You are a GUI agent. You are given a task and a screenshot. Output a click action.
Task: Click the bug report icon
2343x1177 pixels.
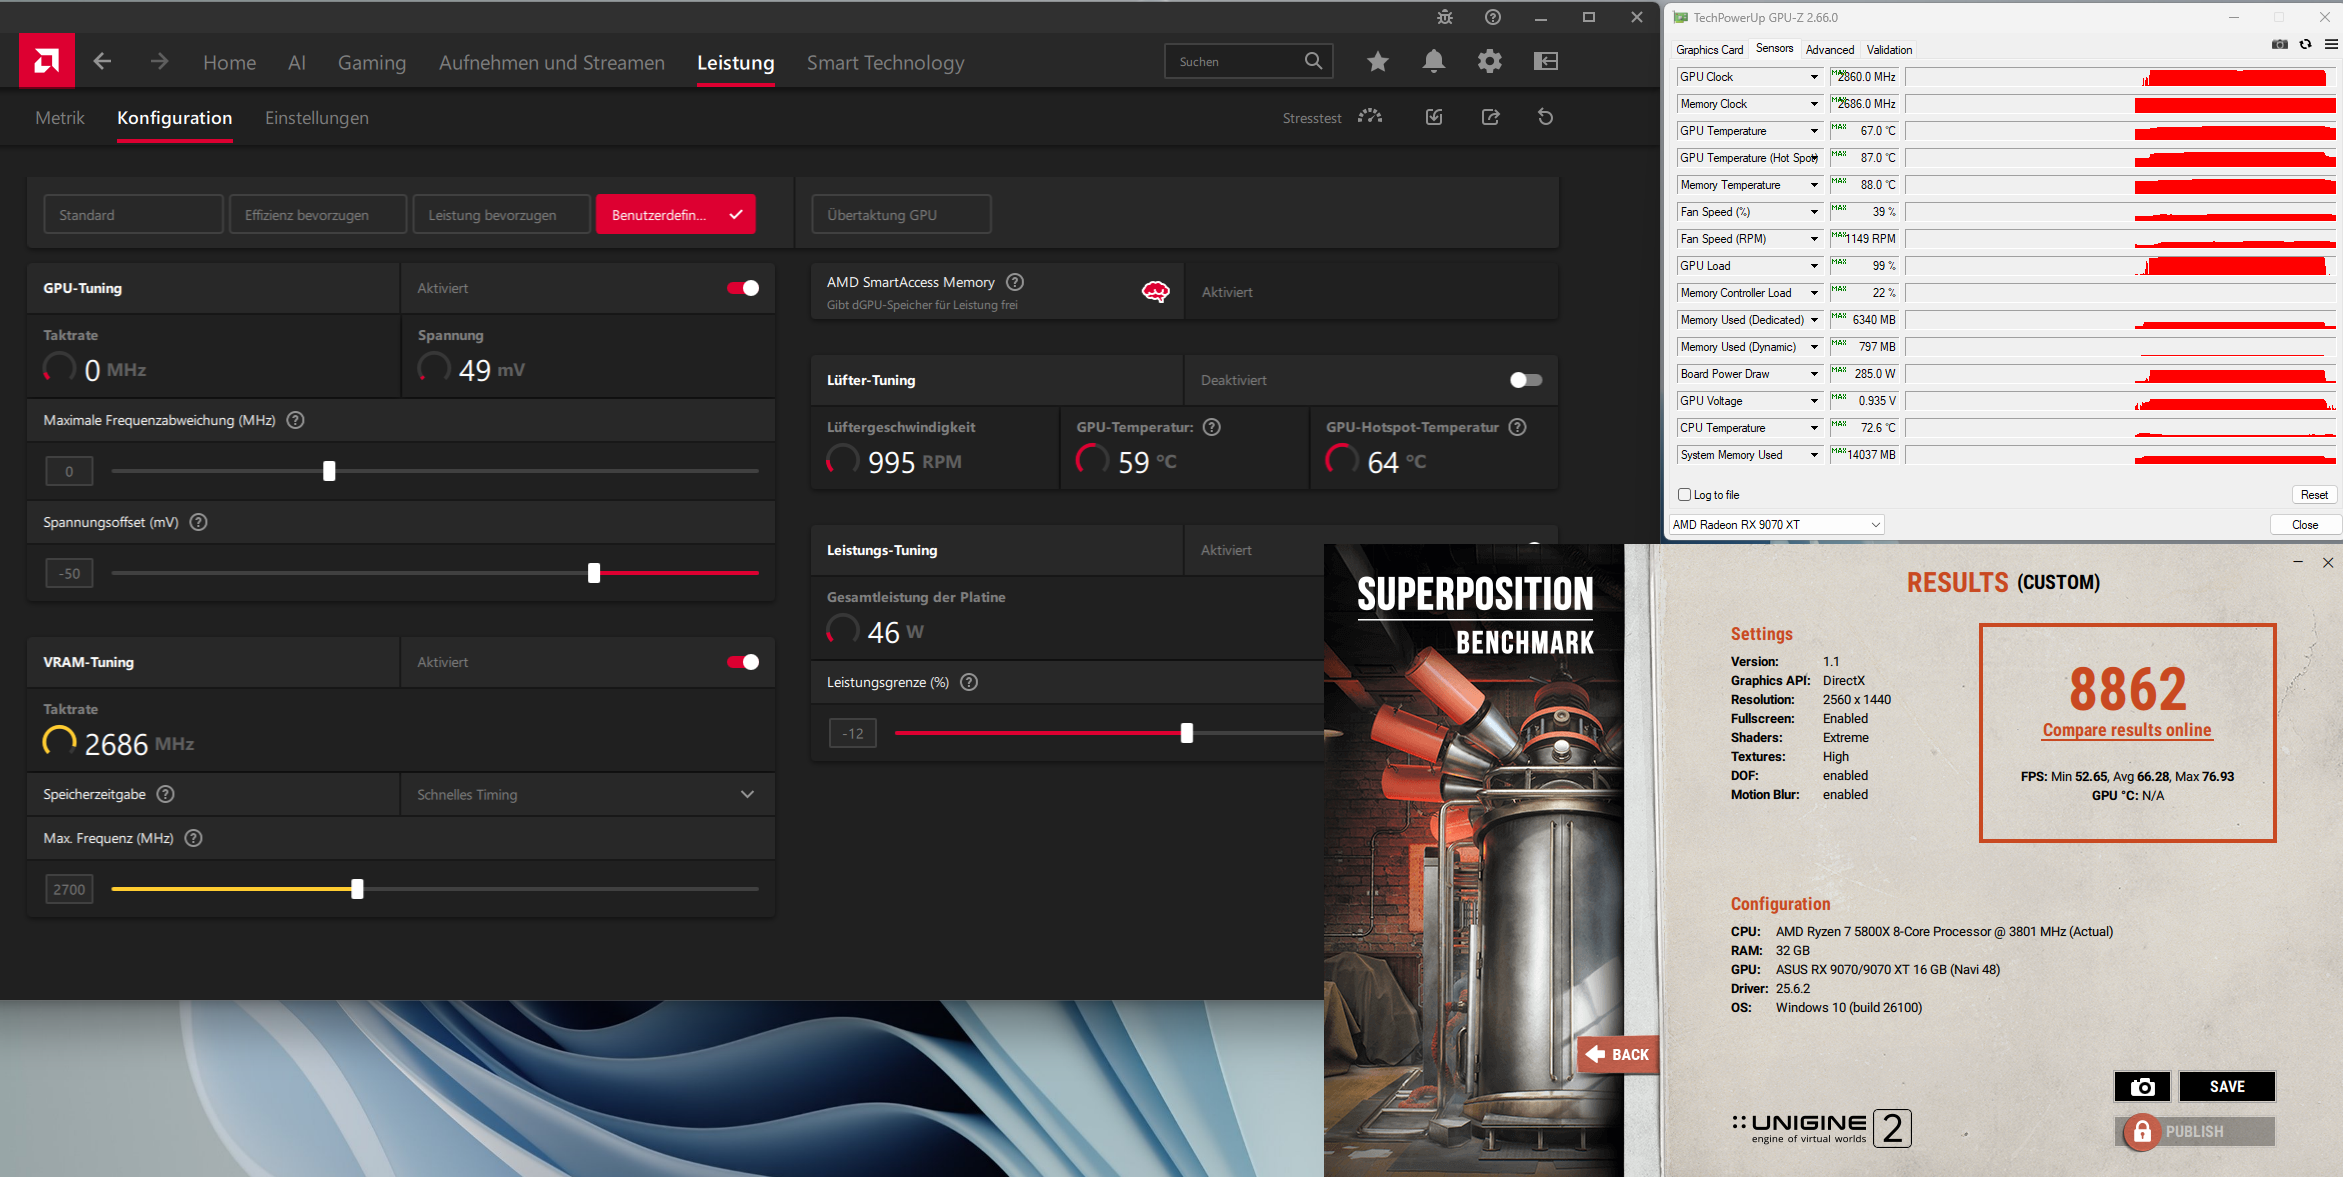click(x=1444, y=17)
